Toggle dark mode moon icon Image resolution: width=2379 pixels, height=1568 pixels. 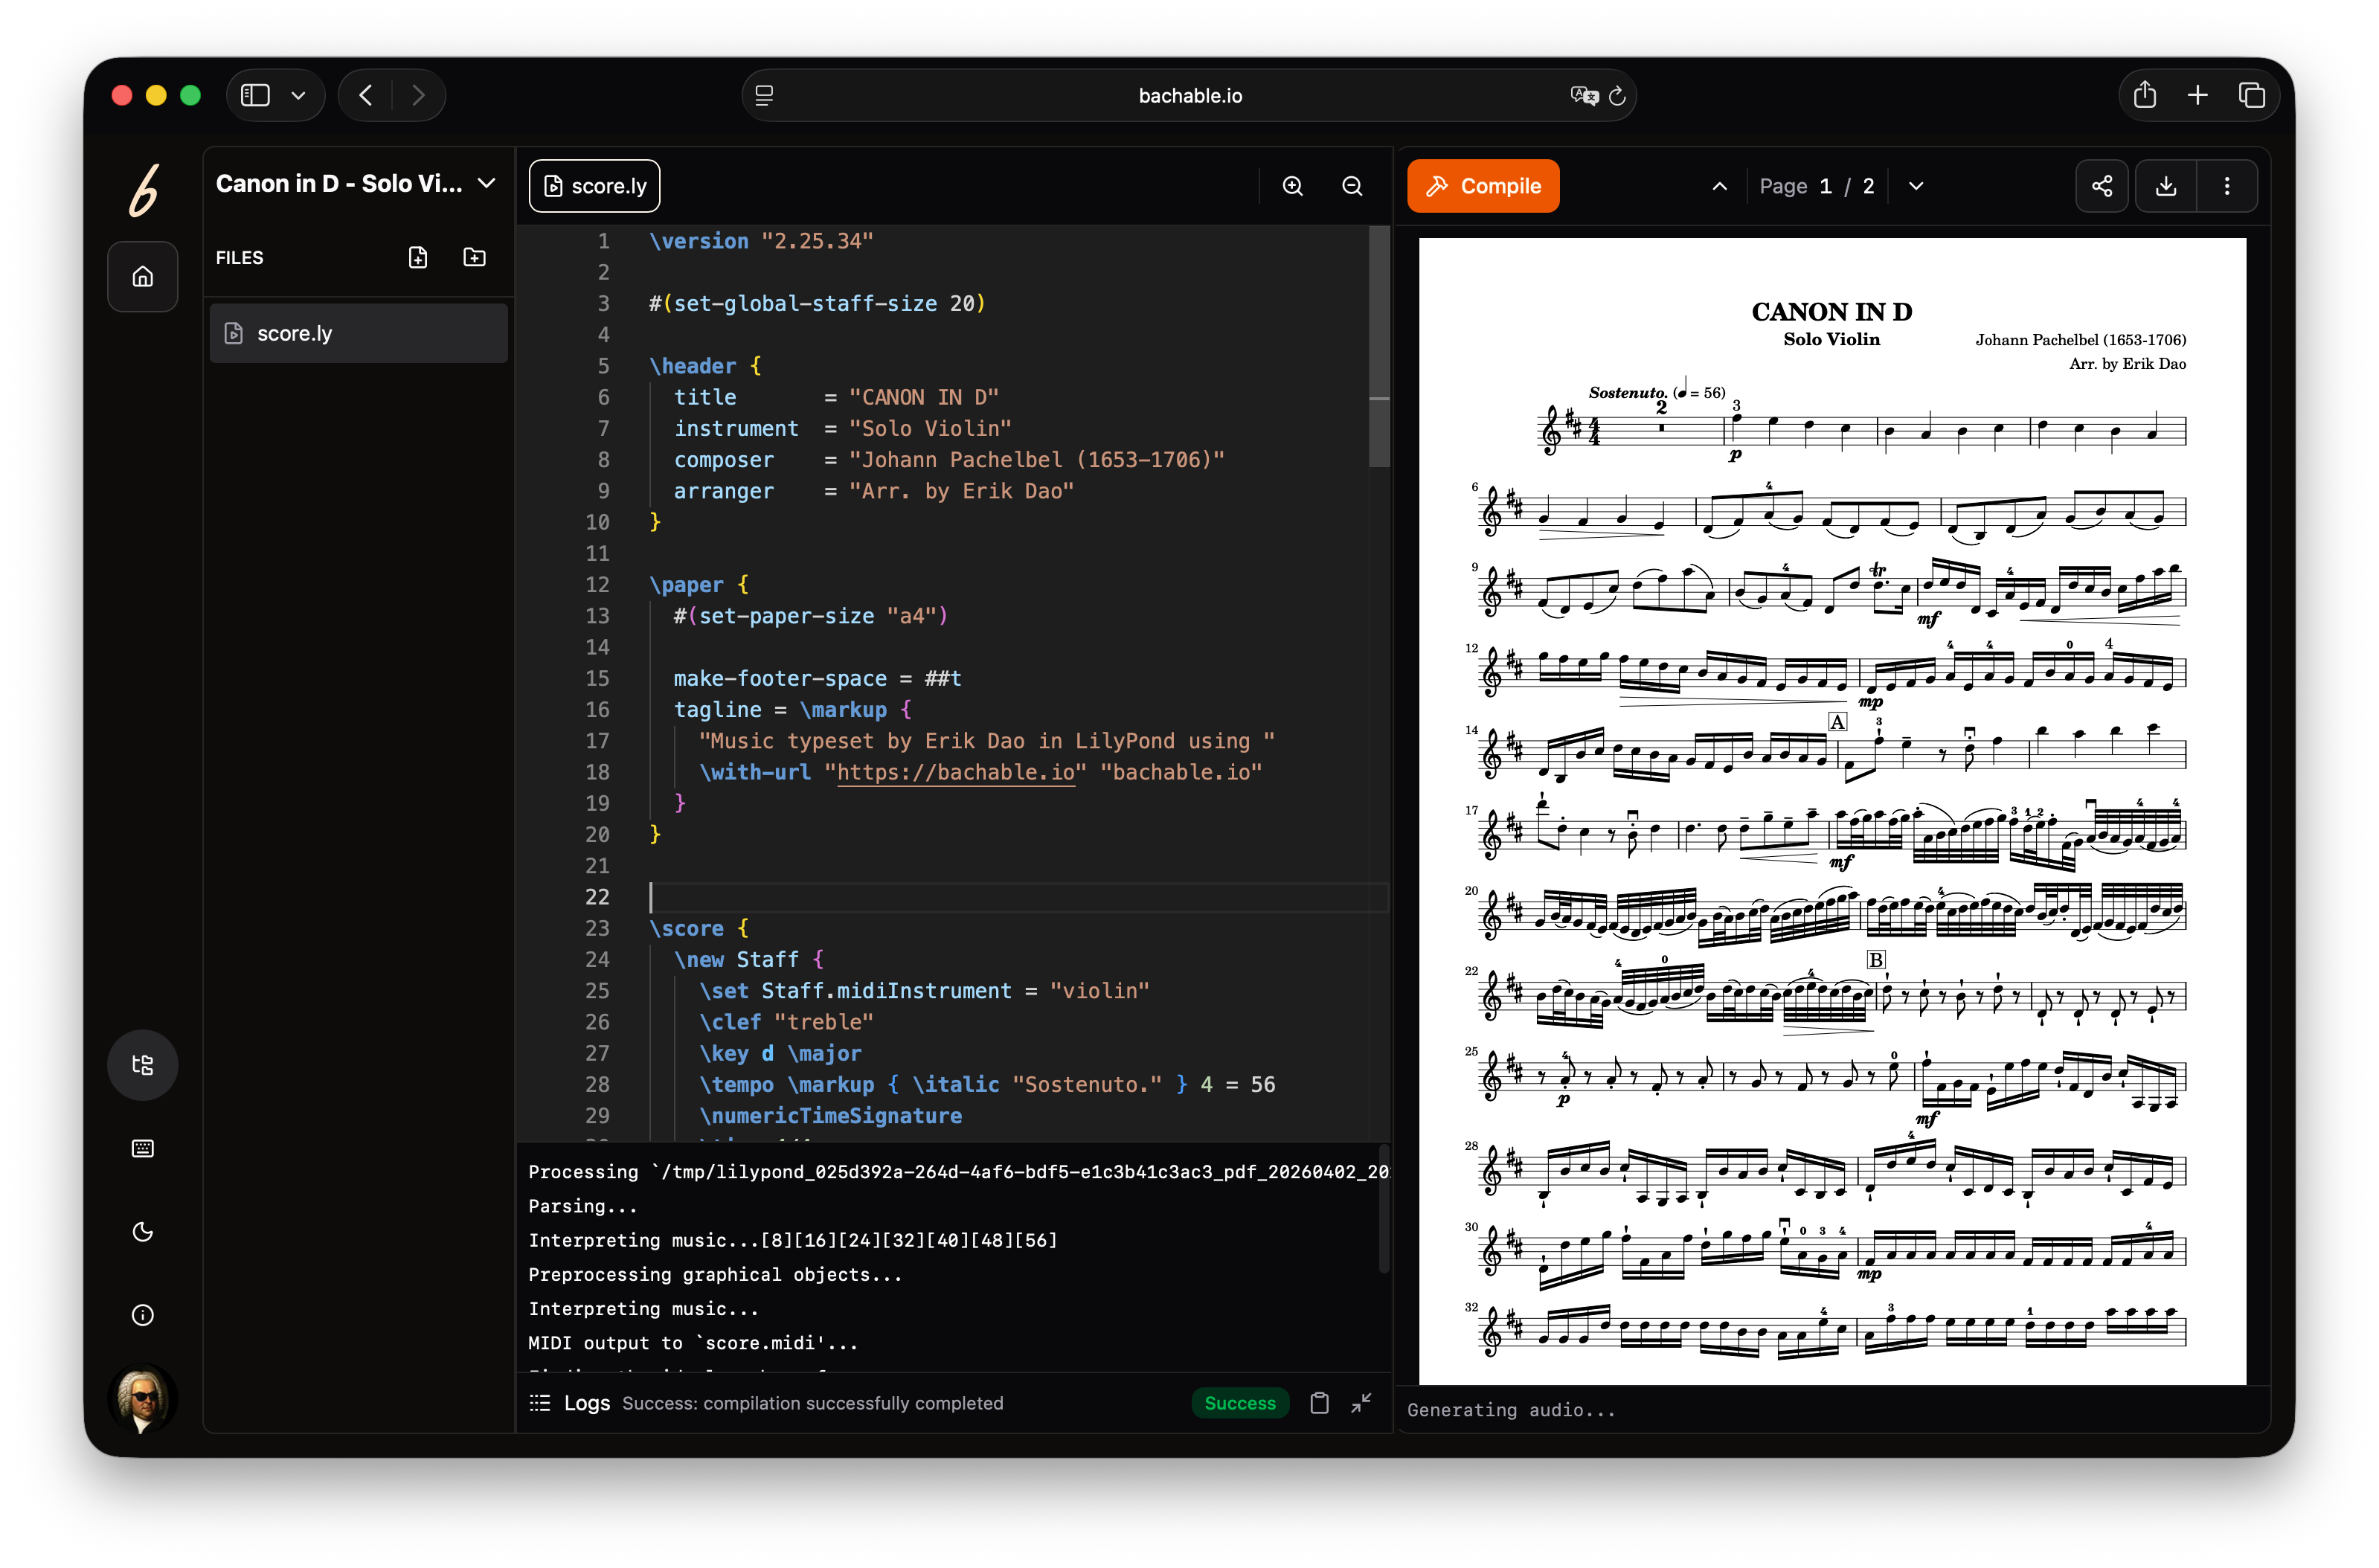(x=143, y=1232)
